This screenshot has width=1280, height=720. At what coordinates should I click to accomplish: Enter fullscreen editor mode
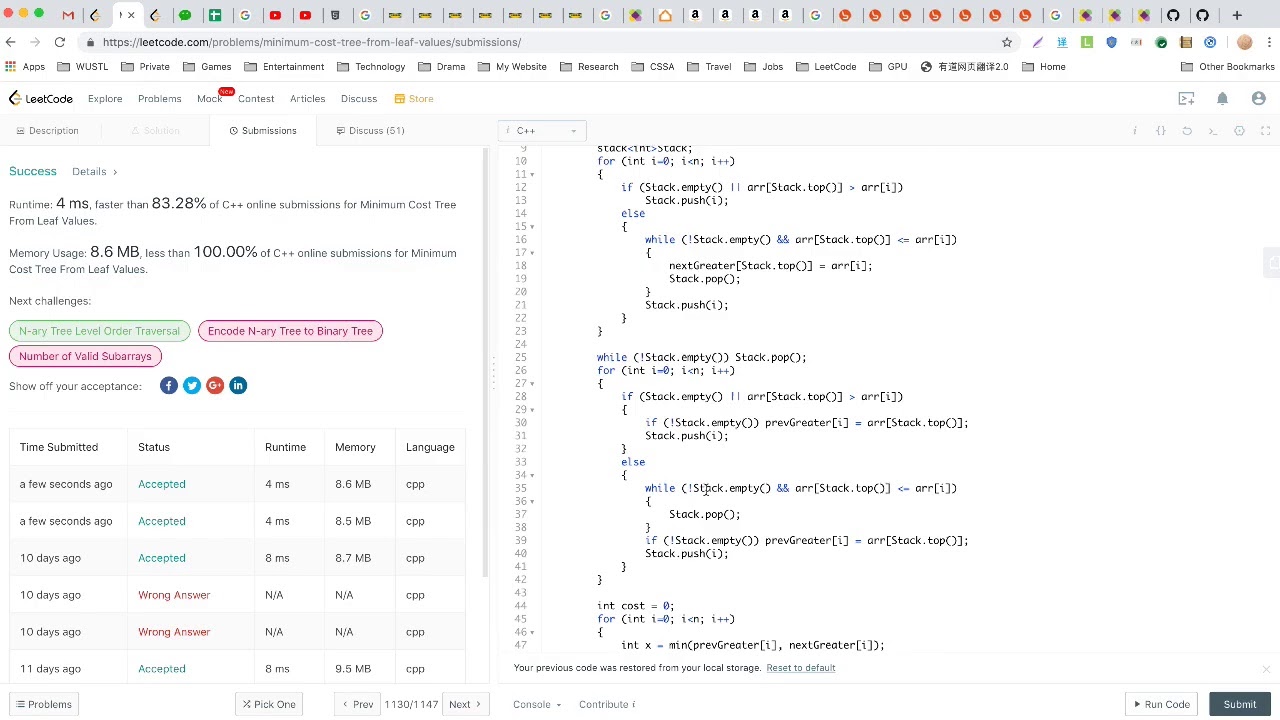(x=1265, y=131)
